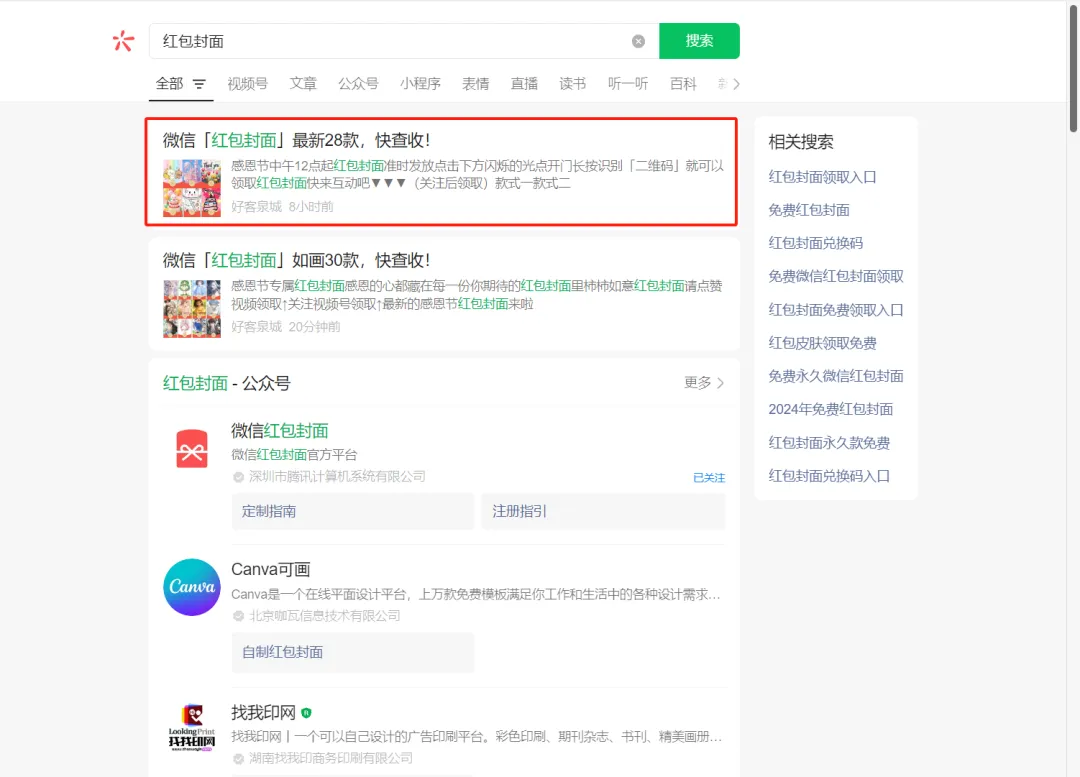The image size is (1080, 777).
Task: Open the Canva round logo icon
Action: (192, 587)
